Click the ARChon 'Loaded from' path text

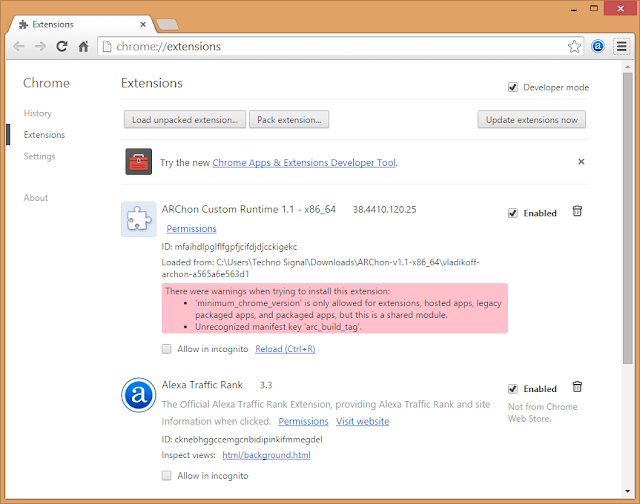pyautogui.click(x=320, y=268)
